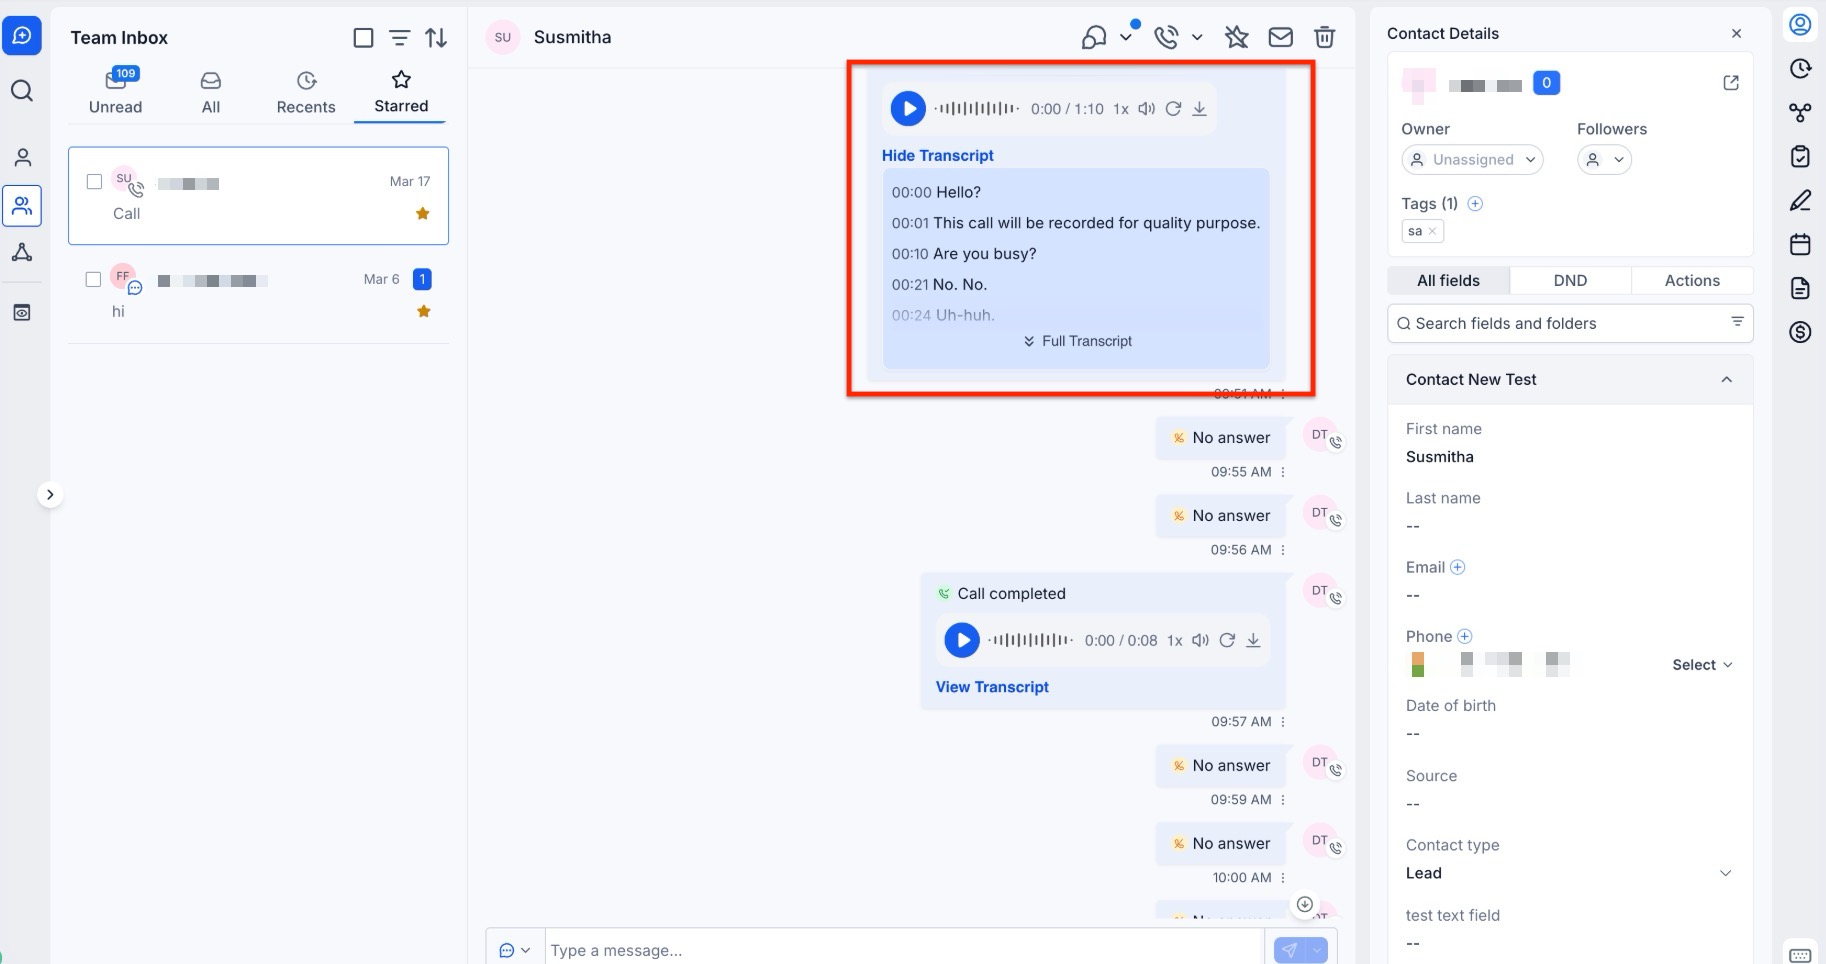Open the calendar icon in right sidebar
Image resolution: width=1826 pixels, height=964 pixels.
tap(1800, 244)
